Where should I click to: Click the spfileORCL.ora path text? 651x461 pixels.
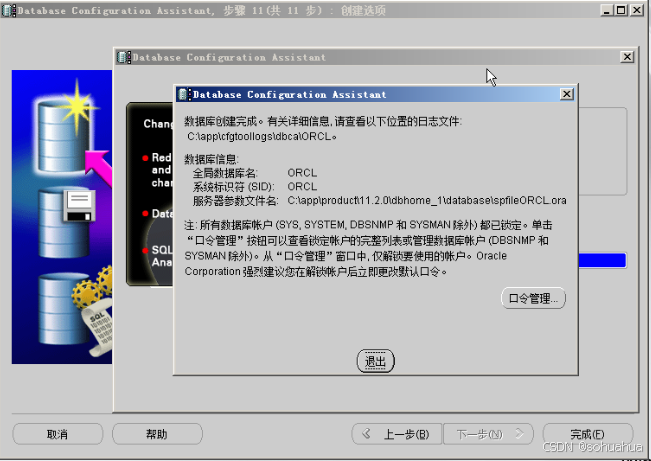(x=427, y=200)
